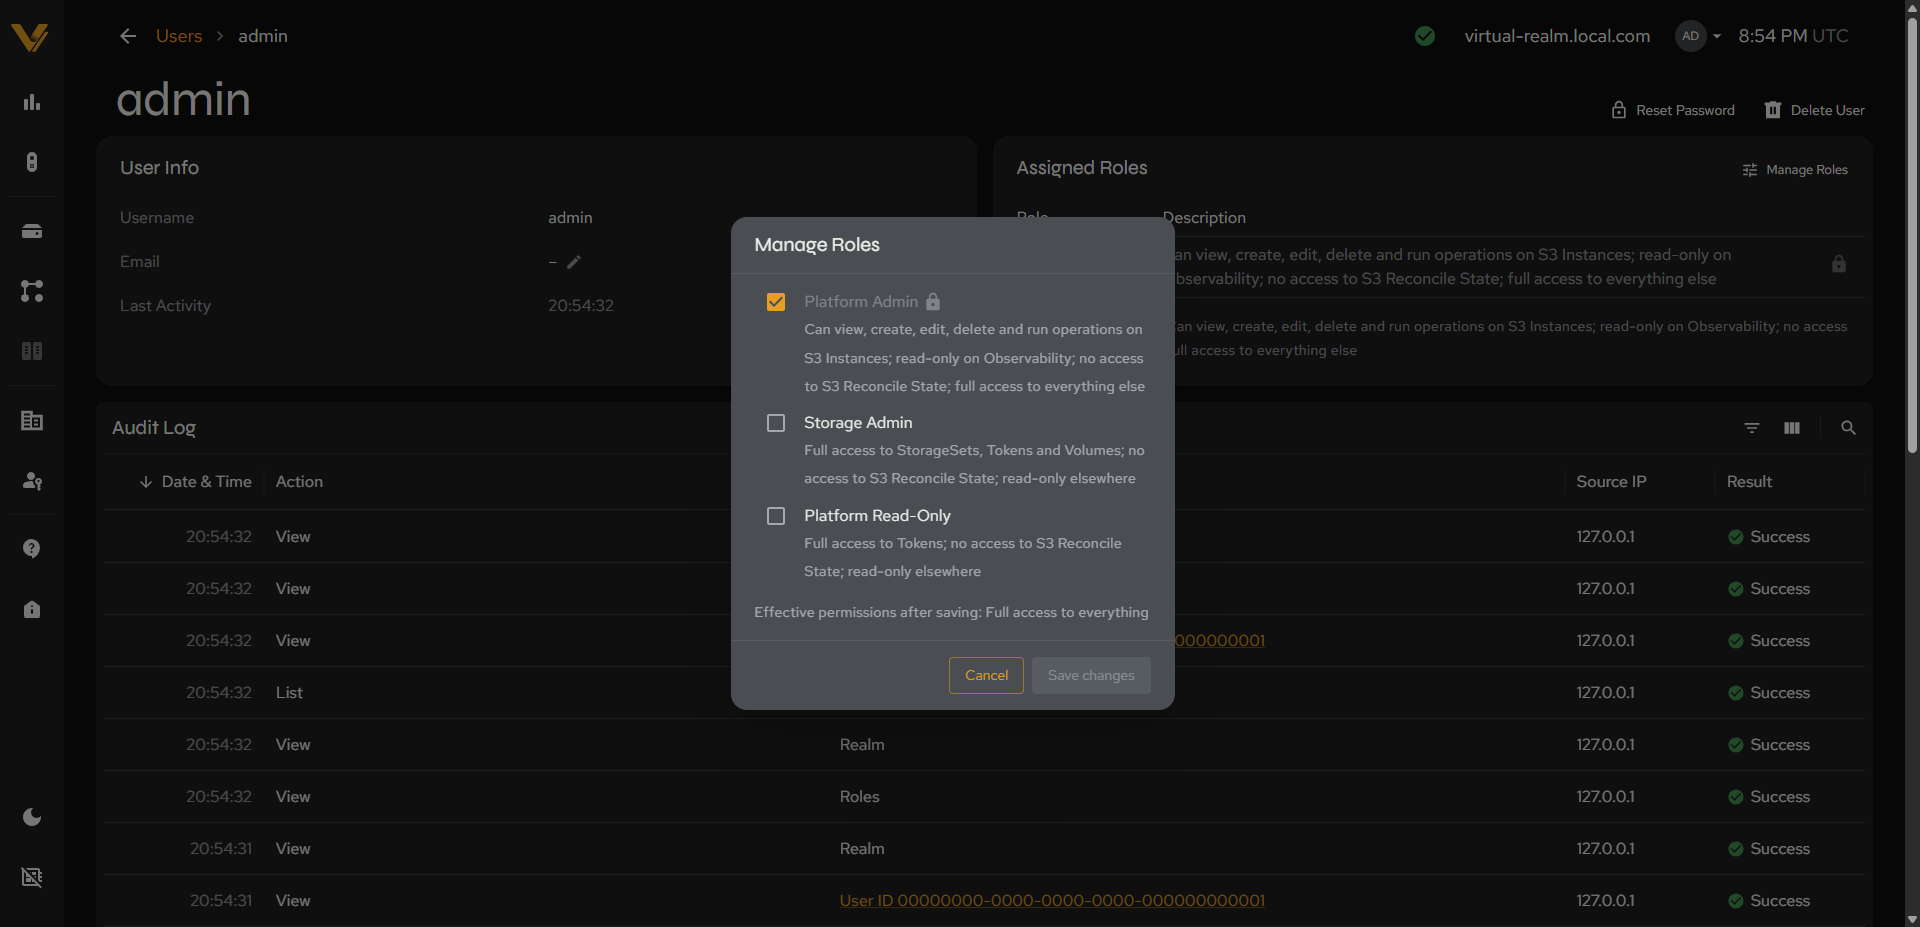Click the Last Activity value 20:54:32

(x=581, y=306)
